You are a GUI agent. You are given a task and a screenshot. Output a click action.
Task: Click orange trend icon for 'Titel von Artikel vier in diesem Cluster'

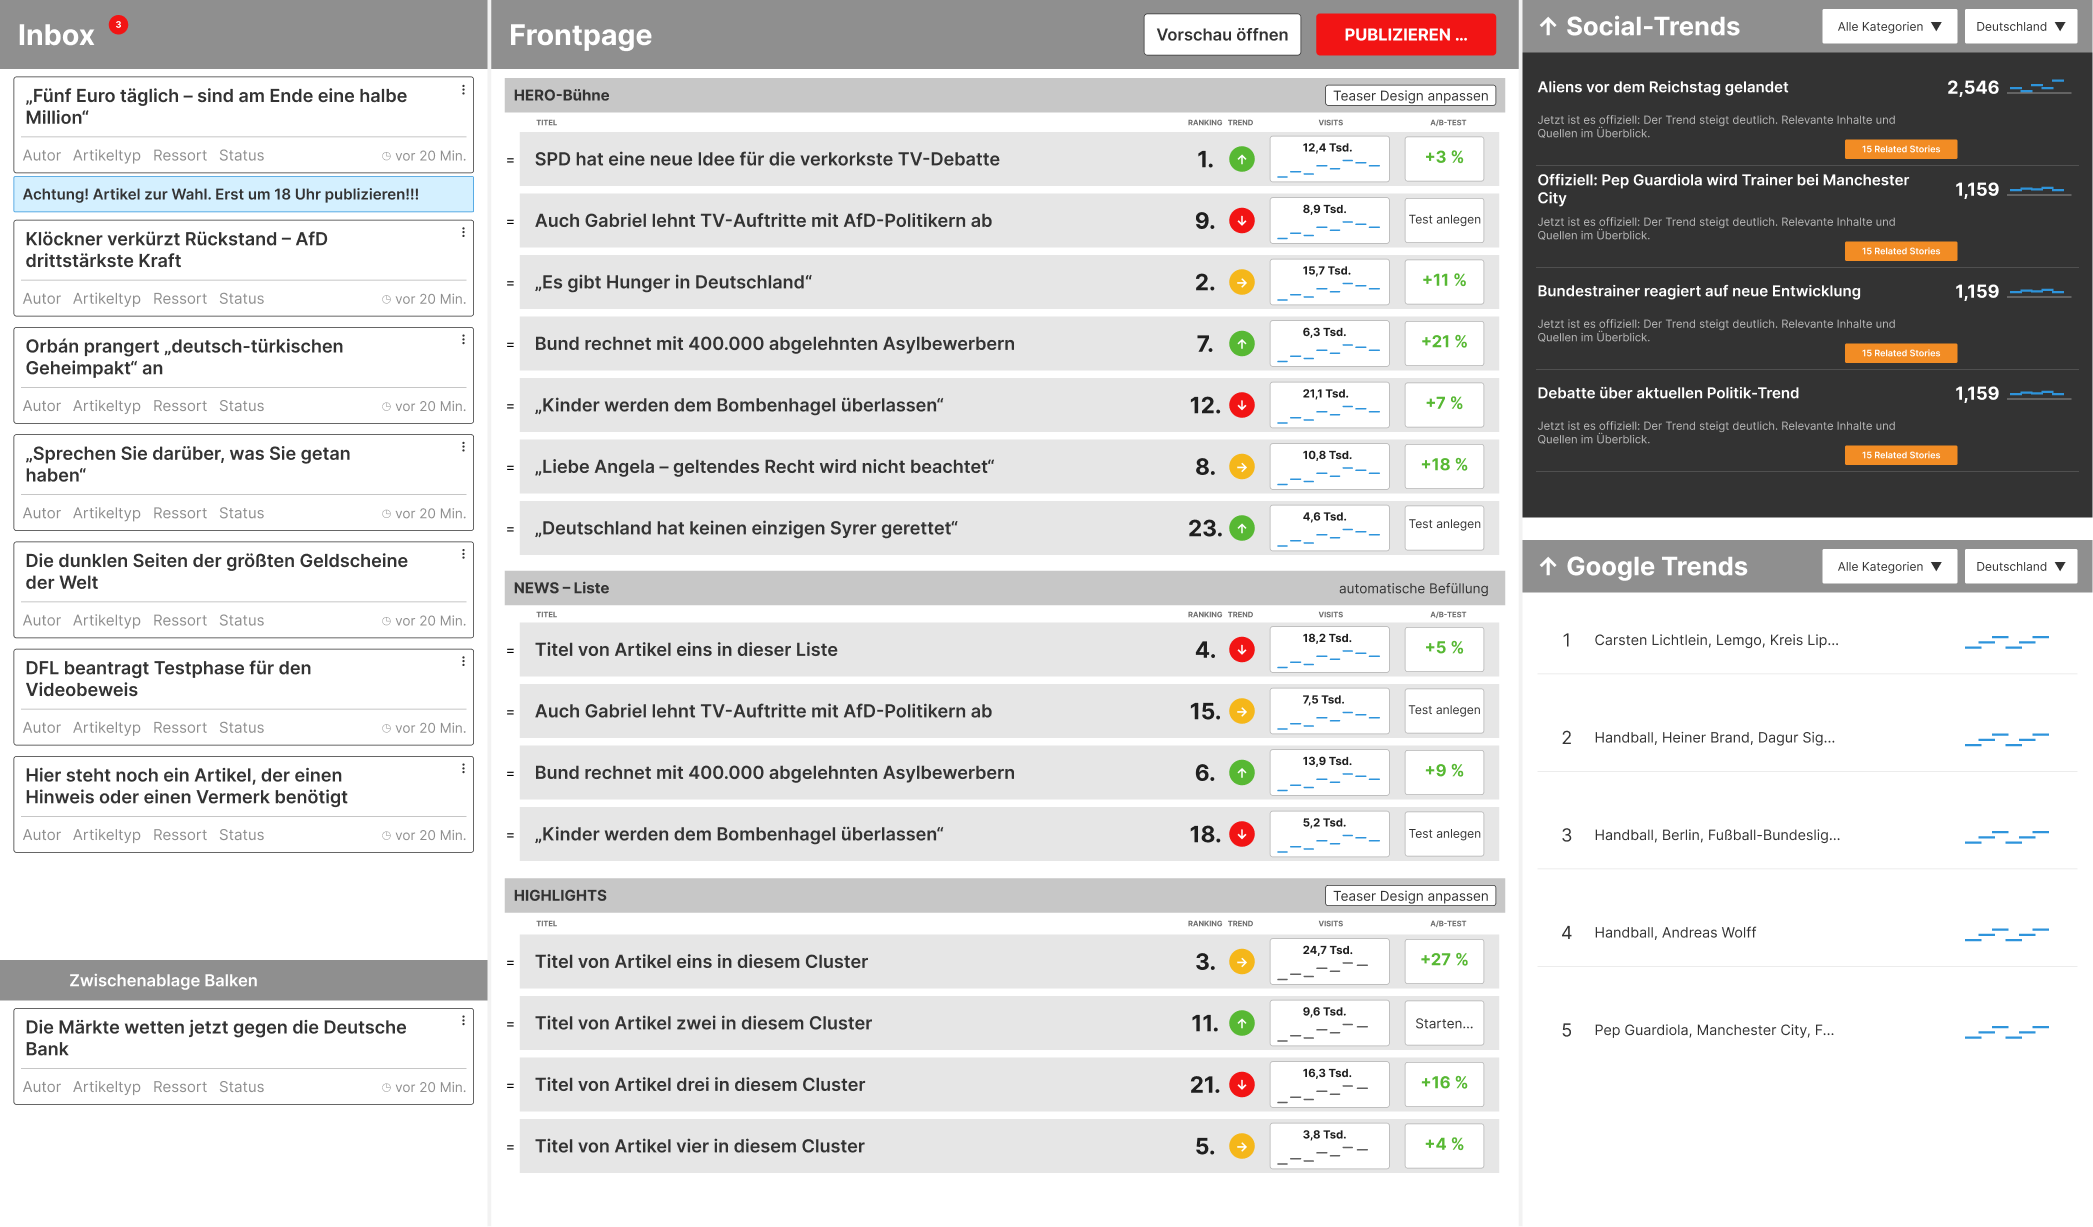pos(1242,1146)
